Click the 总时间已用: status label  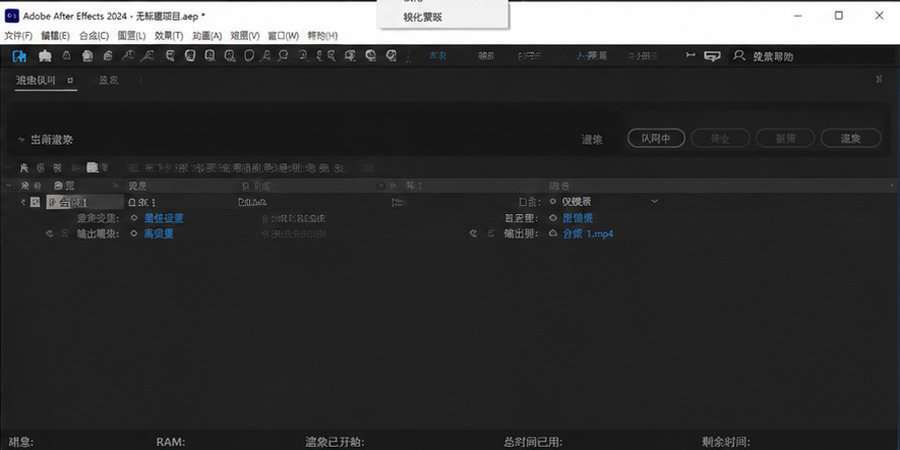click(x=534, y=441)
